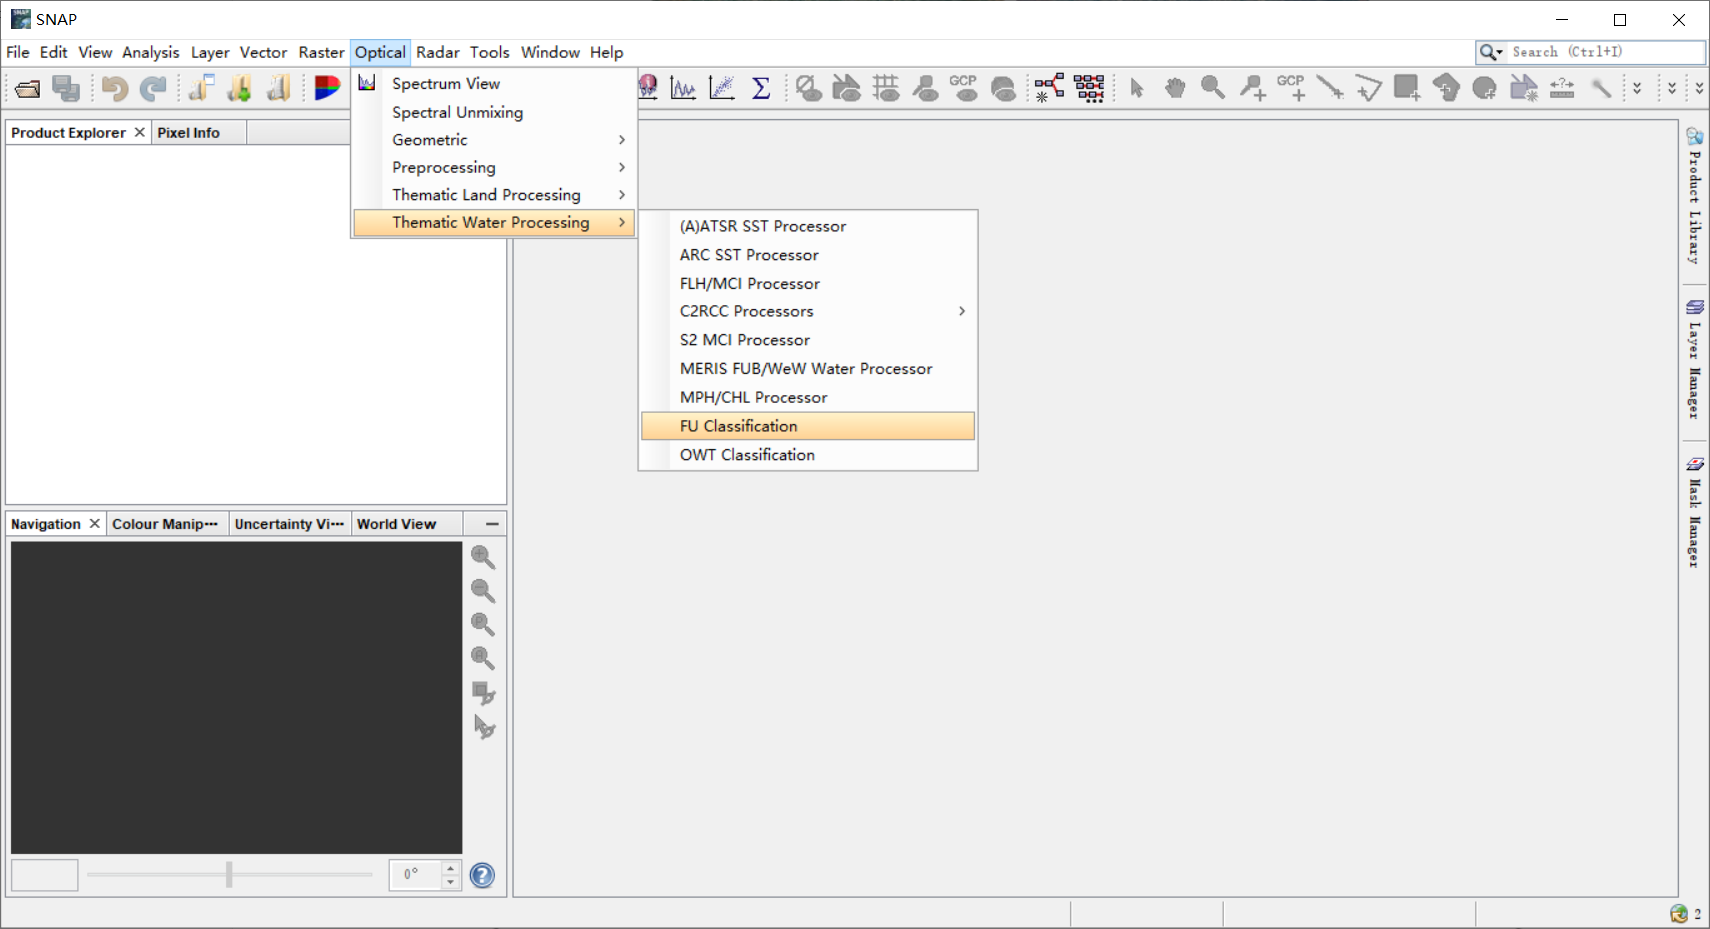
Task: Select the Draw Ellipse tool
Action: coord(1485,88)
